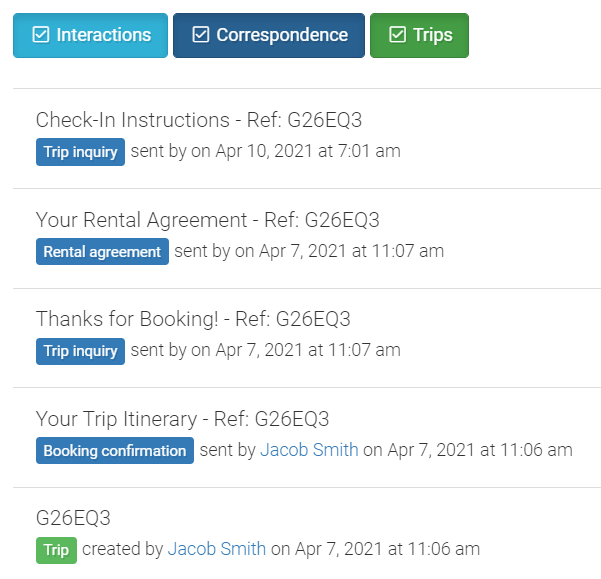Click the Rental agreement tag badge

tap(102, 252)
